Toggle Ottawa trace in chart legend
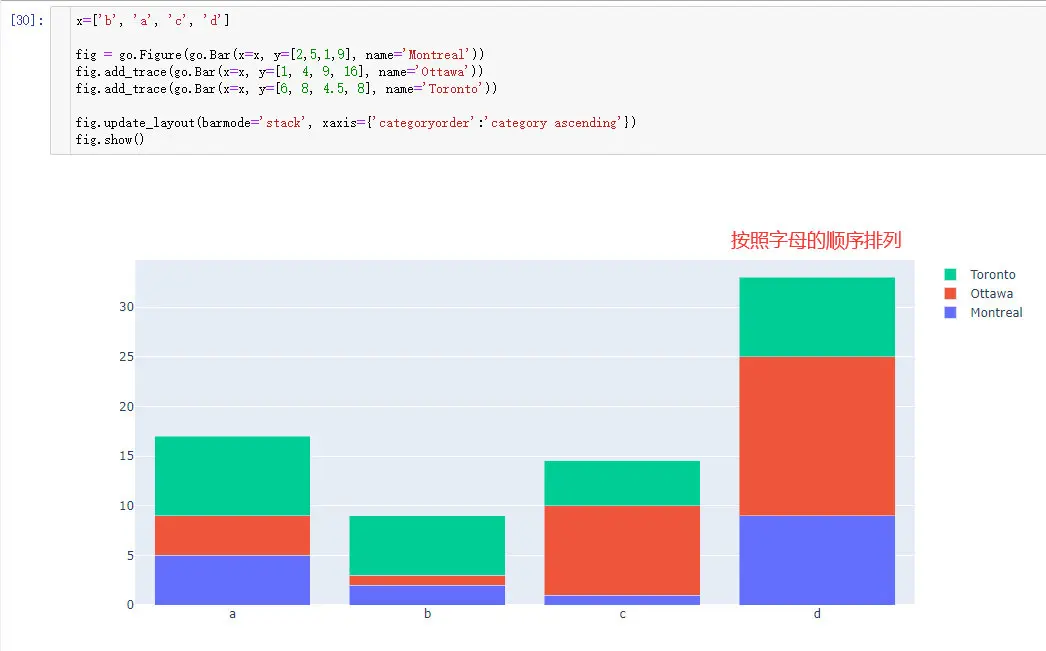 tap(979, 293)
